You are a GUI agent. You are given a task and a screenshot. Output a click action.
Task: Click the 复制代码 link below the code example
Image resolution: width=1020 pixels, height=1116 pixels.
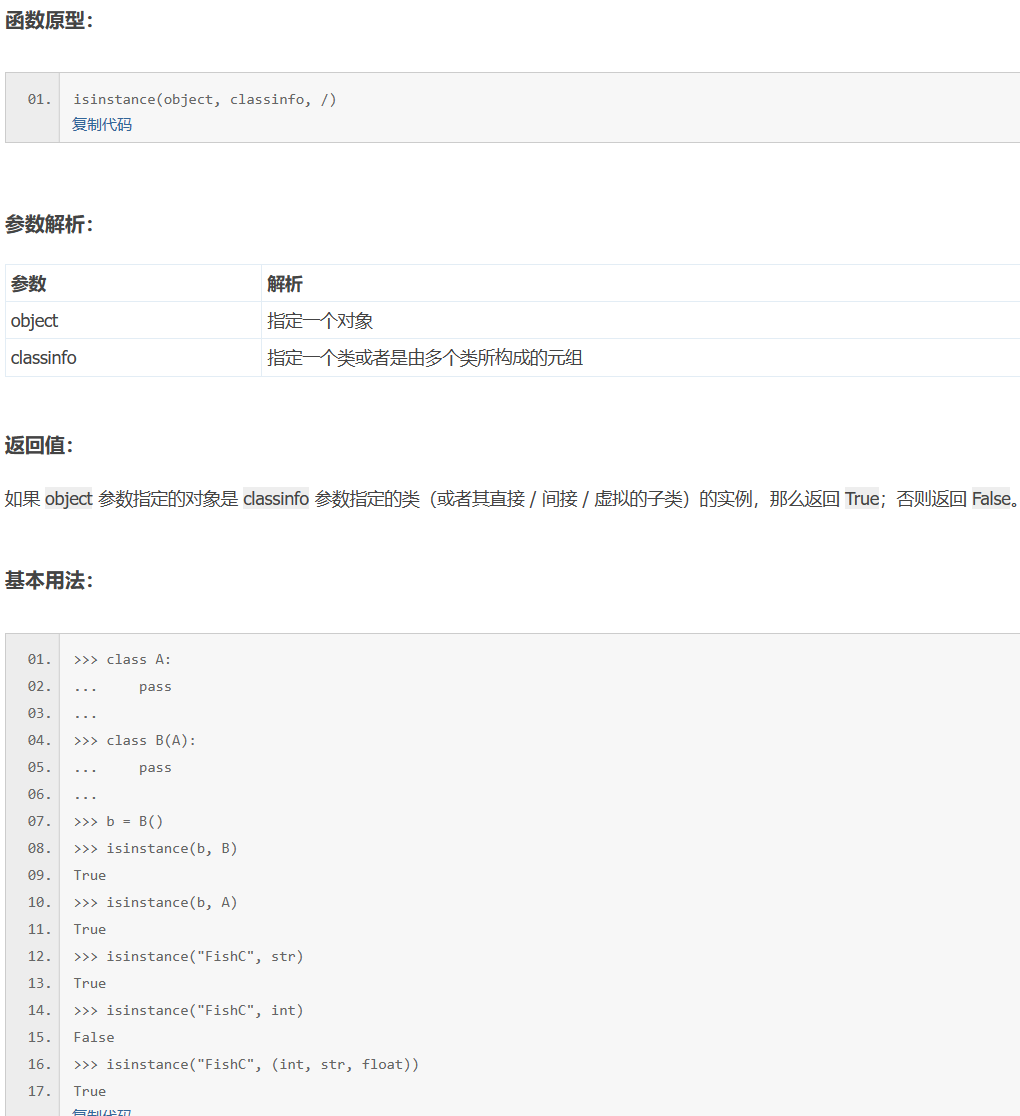[101, 1112]
